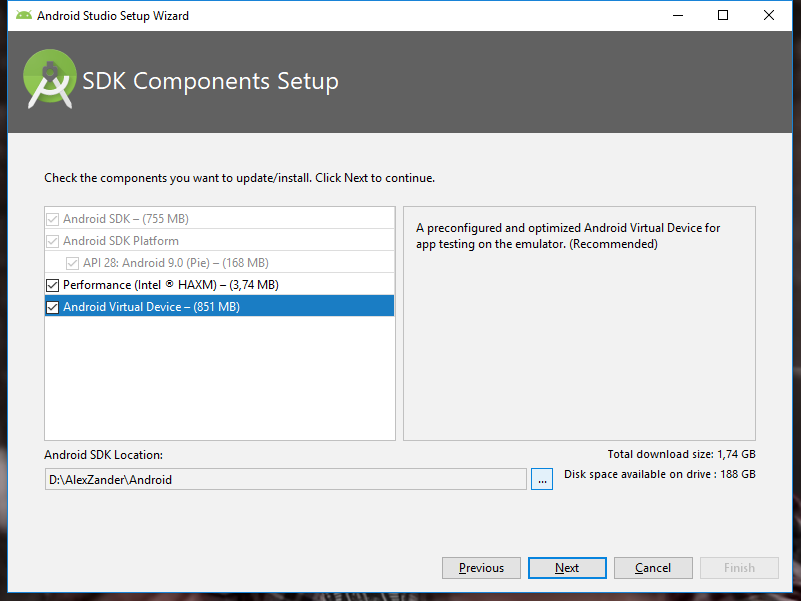Image resolution: width=801 pixels, height=601 pixels.
Task: Uncheck the Android Virtual Device checkbox
Action: pyautogui.click(x=53, y=307)
